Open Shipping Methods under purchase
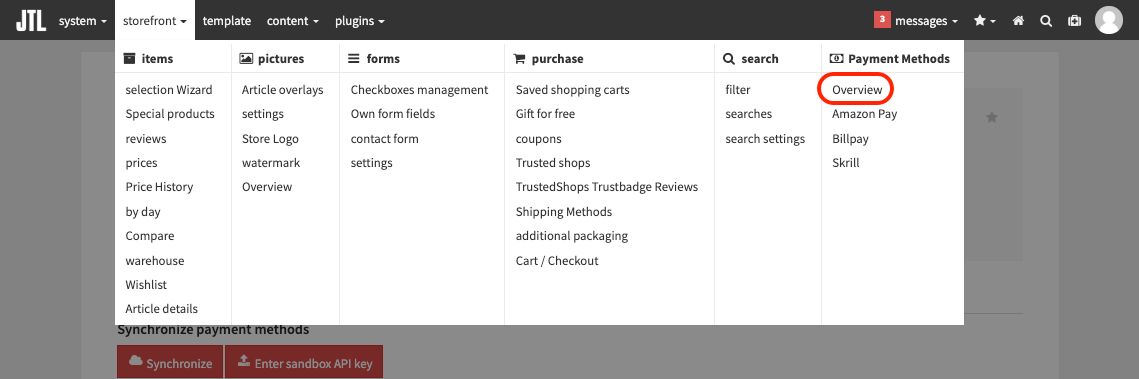The image size is (1139, 379). 564,212
